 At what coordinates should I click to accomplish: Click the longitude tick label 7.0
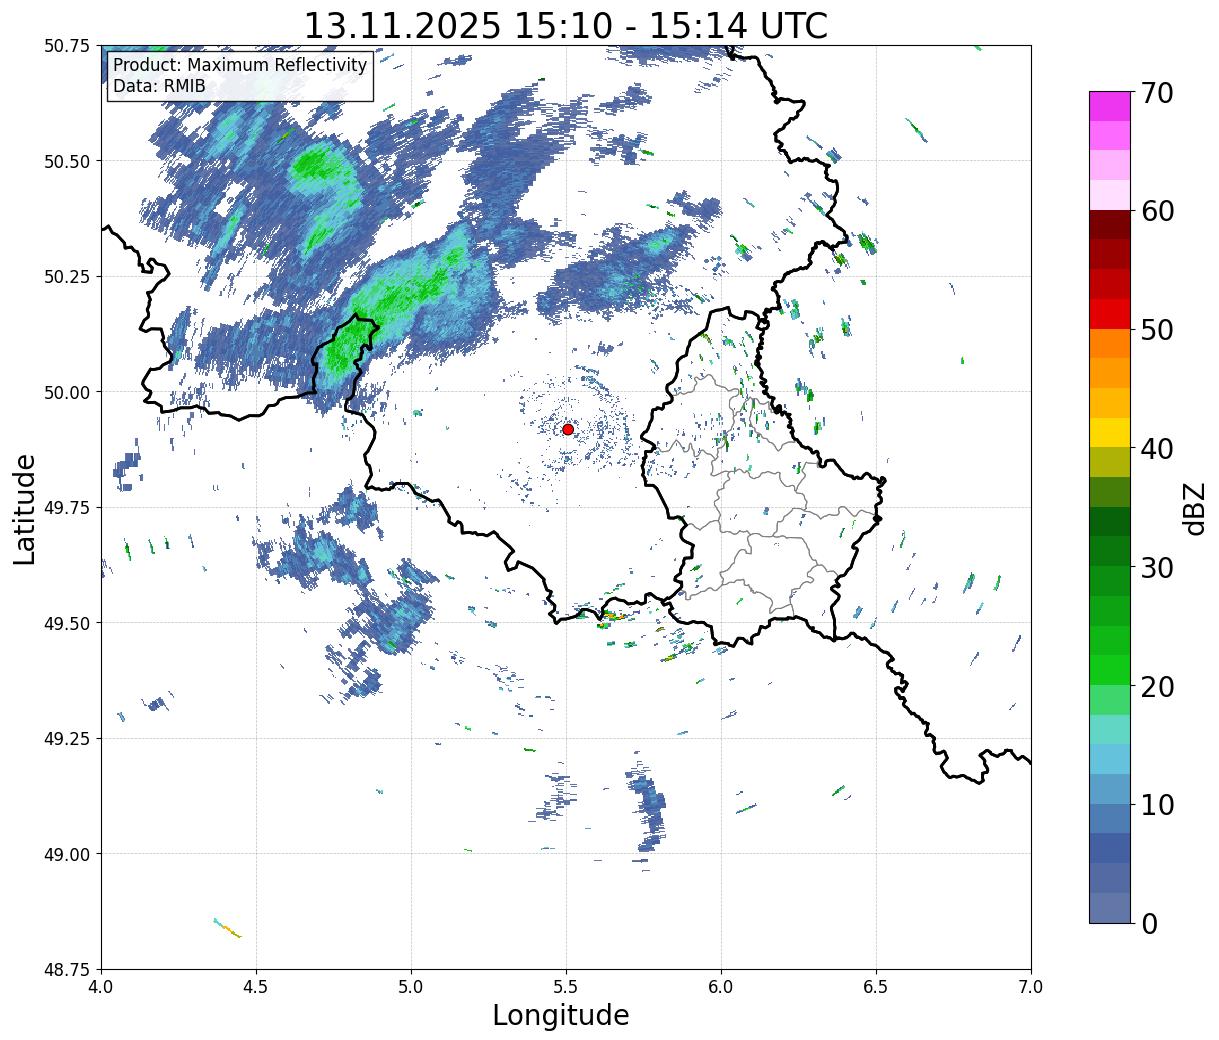(x=1031, y=987)
